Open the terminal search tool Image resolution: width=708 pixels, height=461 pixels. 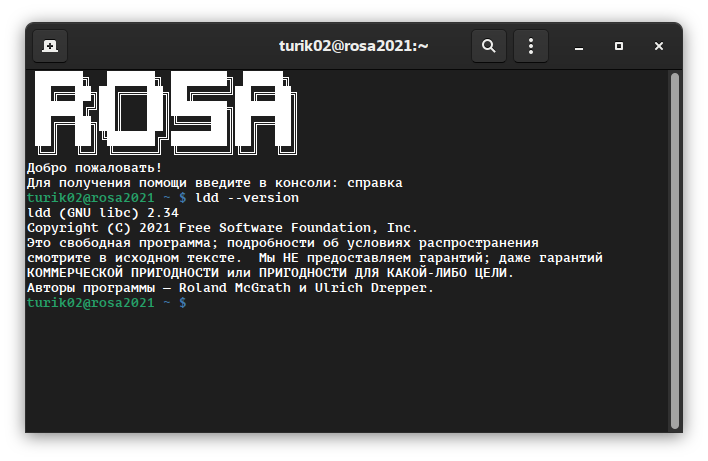coord(489,46)
